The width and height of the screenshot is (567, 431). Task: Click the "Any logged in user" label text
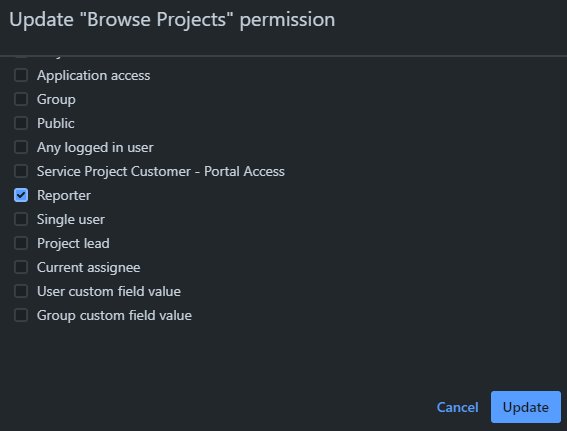(95, 148)
